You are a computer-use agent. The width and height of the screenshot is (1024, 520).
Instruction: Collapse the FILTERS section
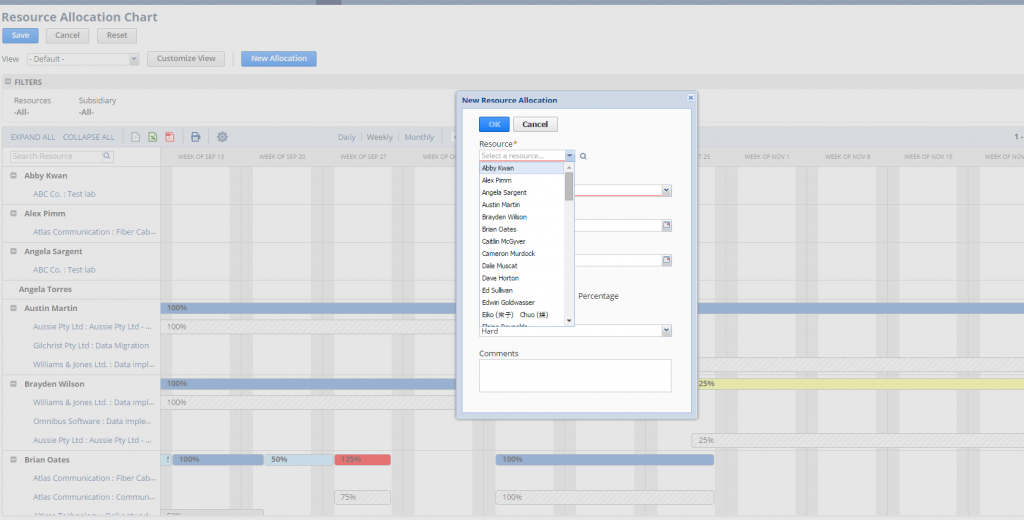pos(8,82)
